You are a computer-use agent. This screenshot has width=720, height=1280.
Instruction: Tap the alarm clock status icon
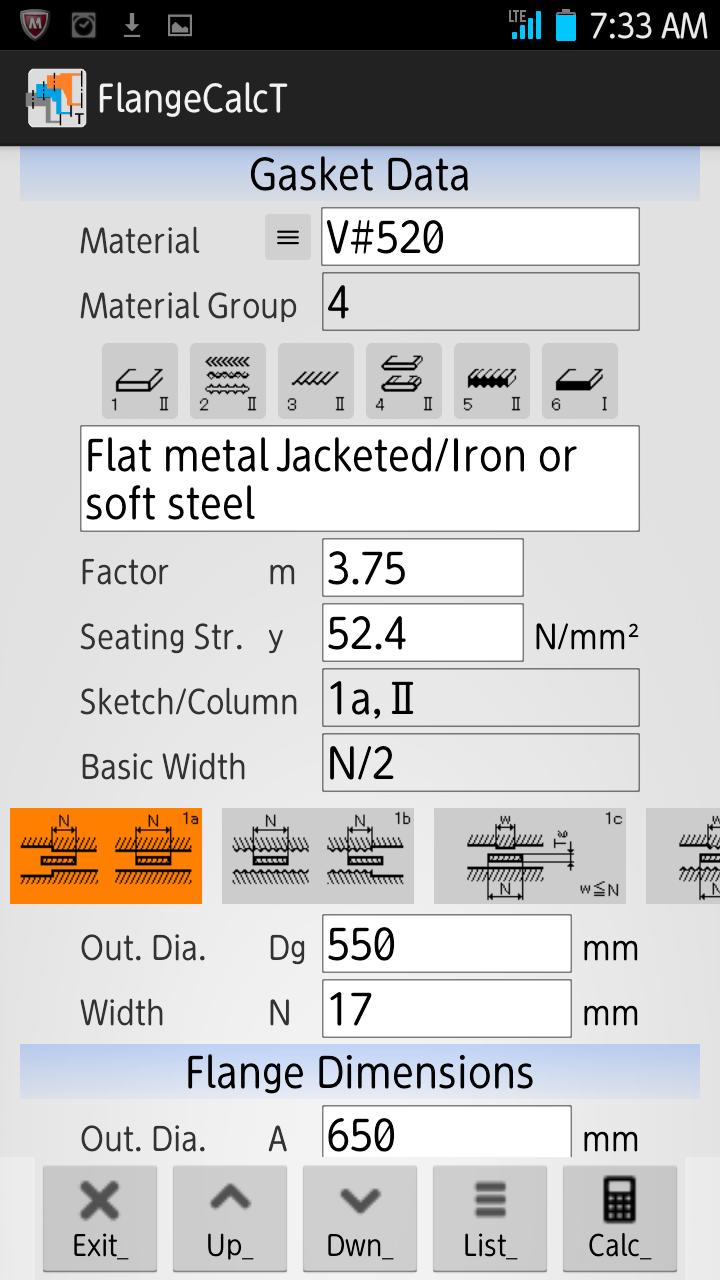pyautogui.click(x=84, y=25)
